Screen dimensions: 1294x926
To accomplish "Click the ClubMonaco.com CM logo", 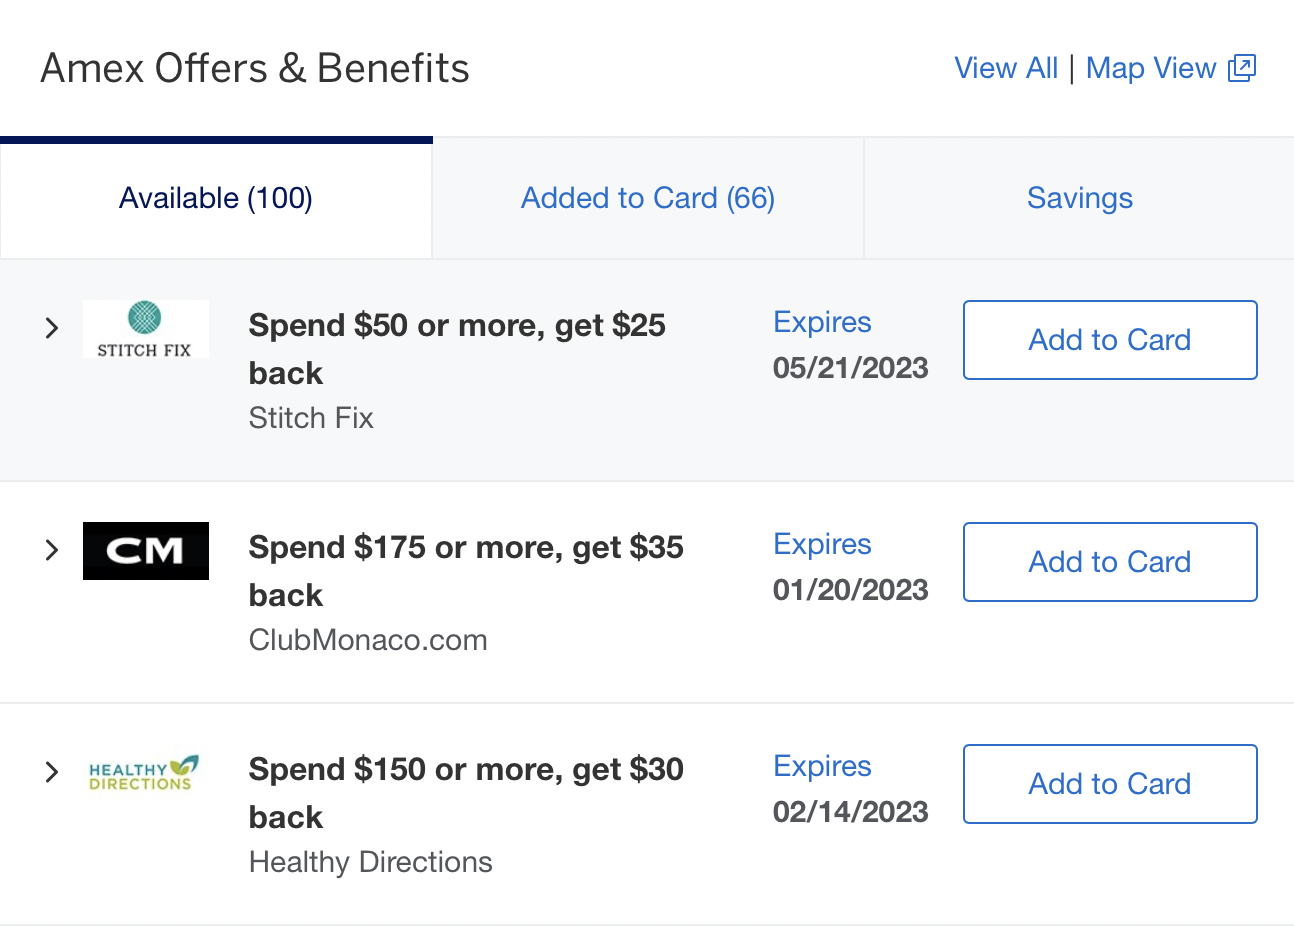I will click(x=145, y=551).
